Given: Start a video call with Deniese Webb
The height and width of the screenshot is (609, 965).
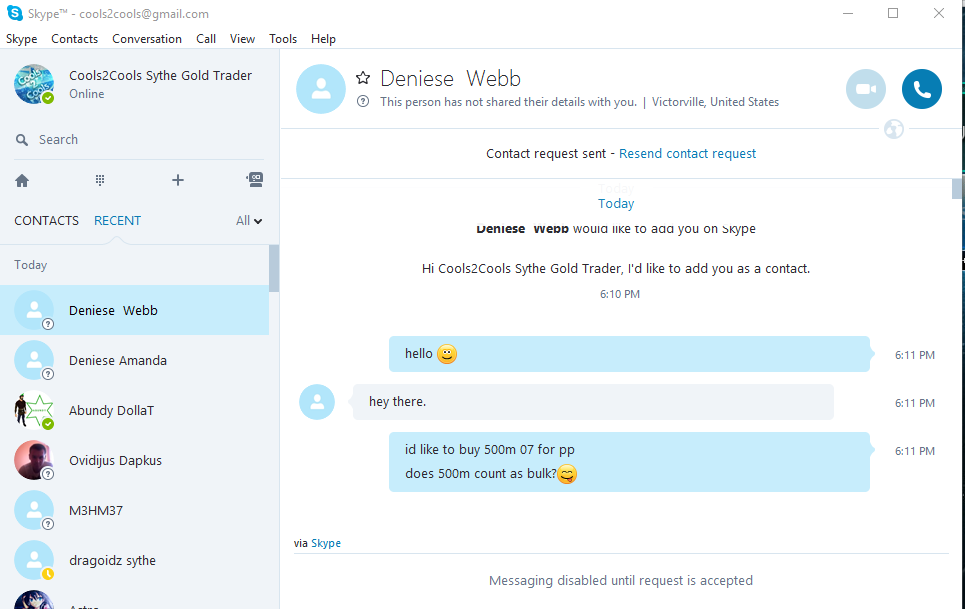Looking at the screenshot, I should tap(866, 89).
